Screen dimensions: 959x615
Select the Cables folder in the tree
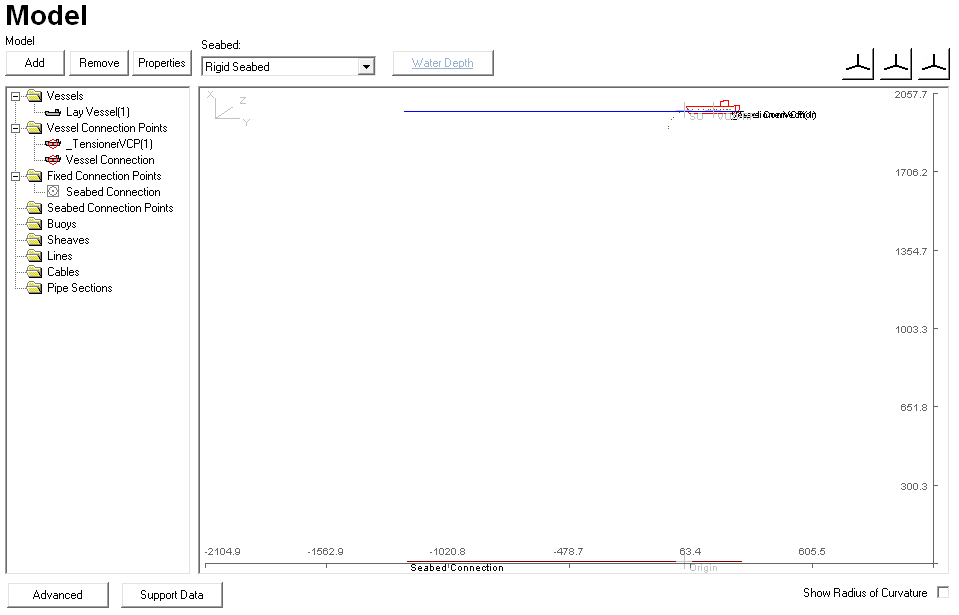[62, 272]
